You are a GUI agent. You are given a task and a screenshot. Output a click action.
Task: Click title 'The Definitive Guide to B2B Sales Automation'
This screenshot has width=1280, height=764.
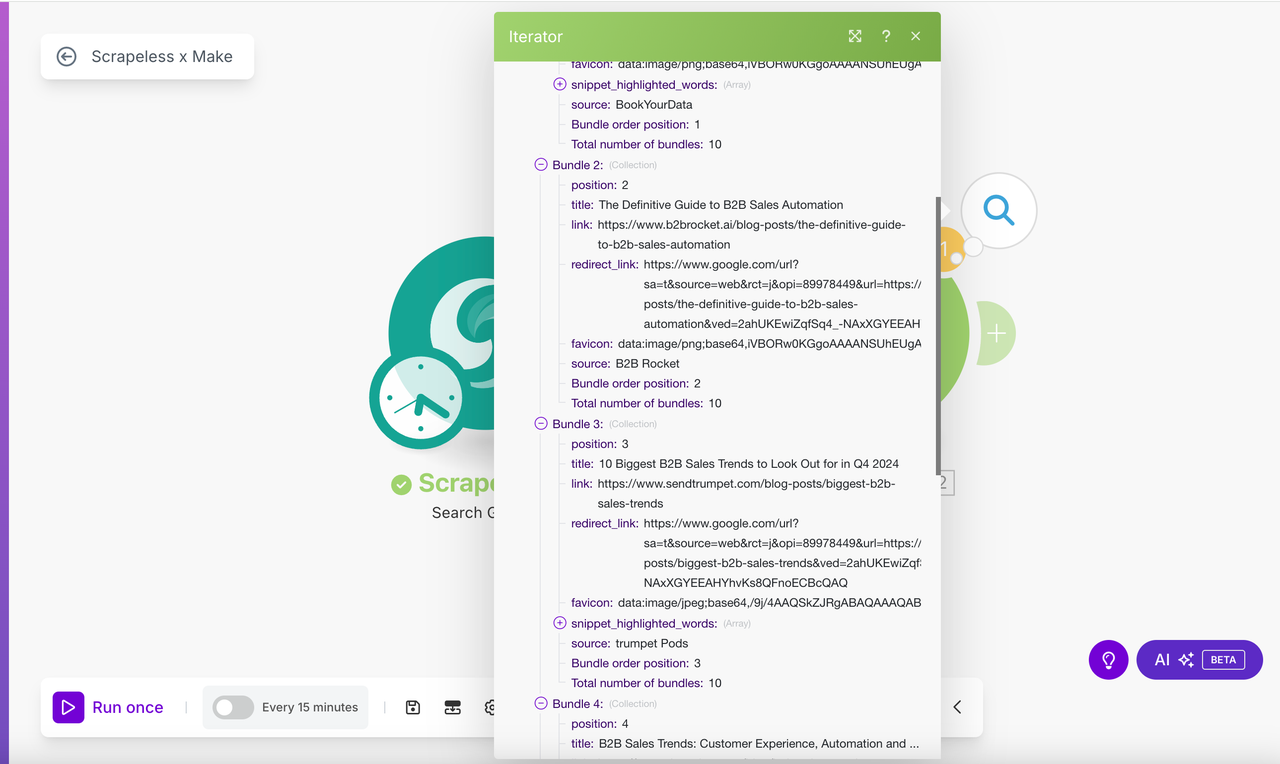(x=721, y=205)
